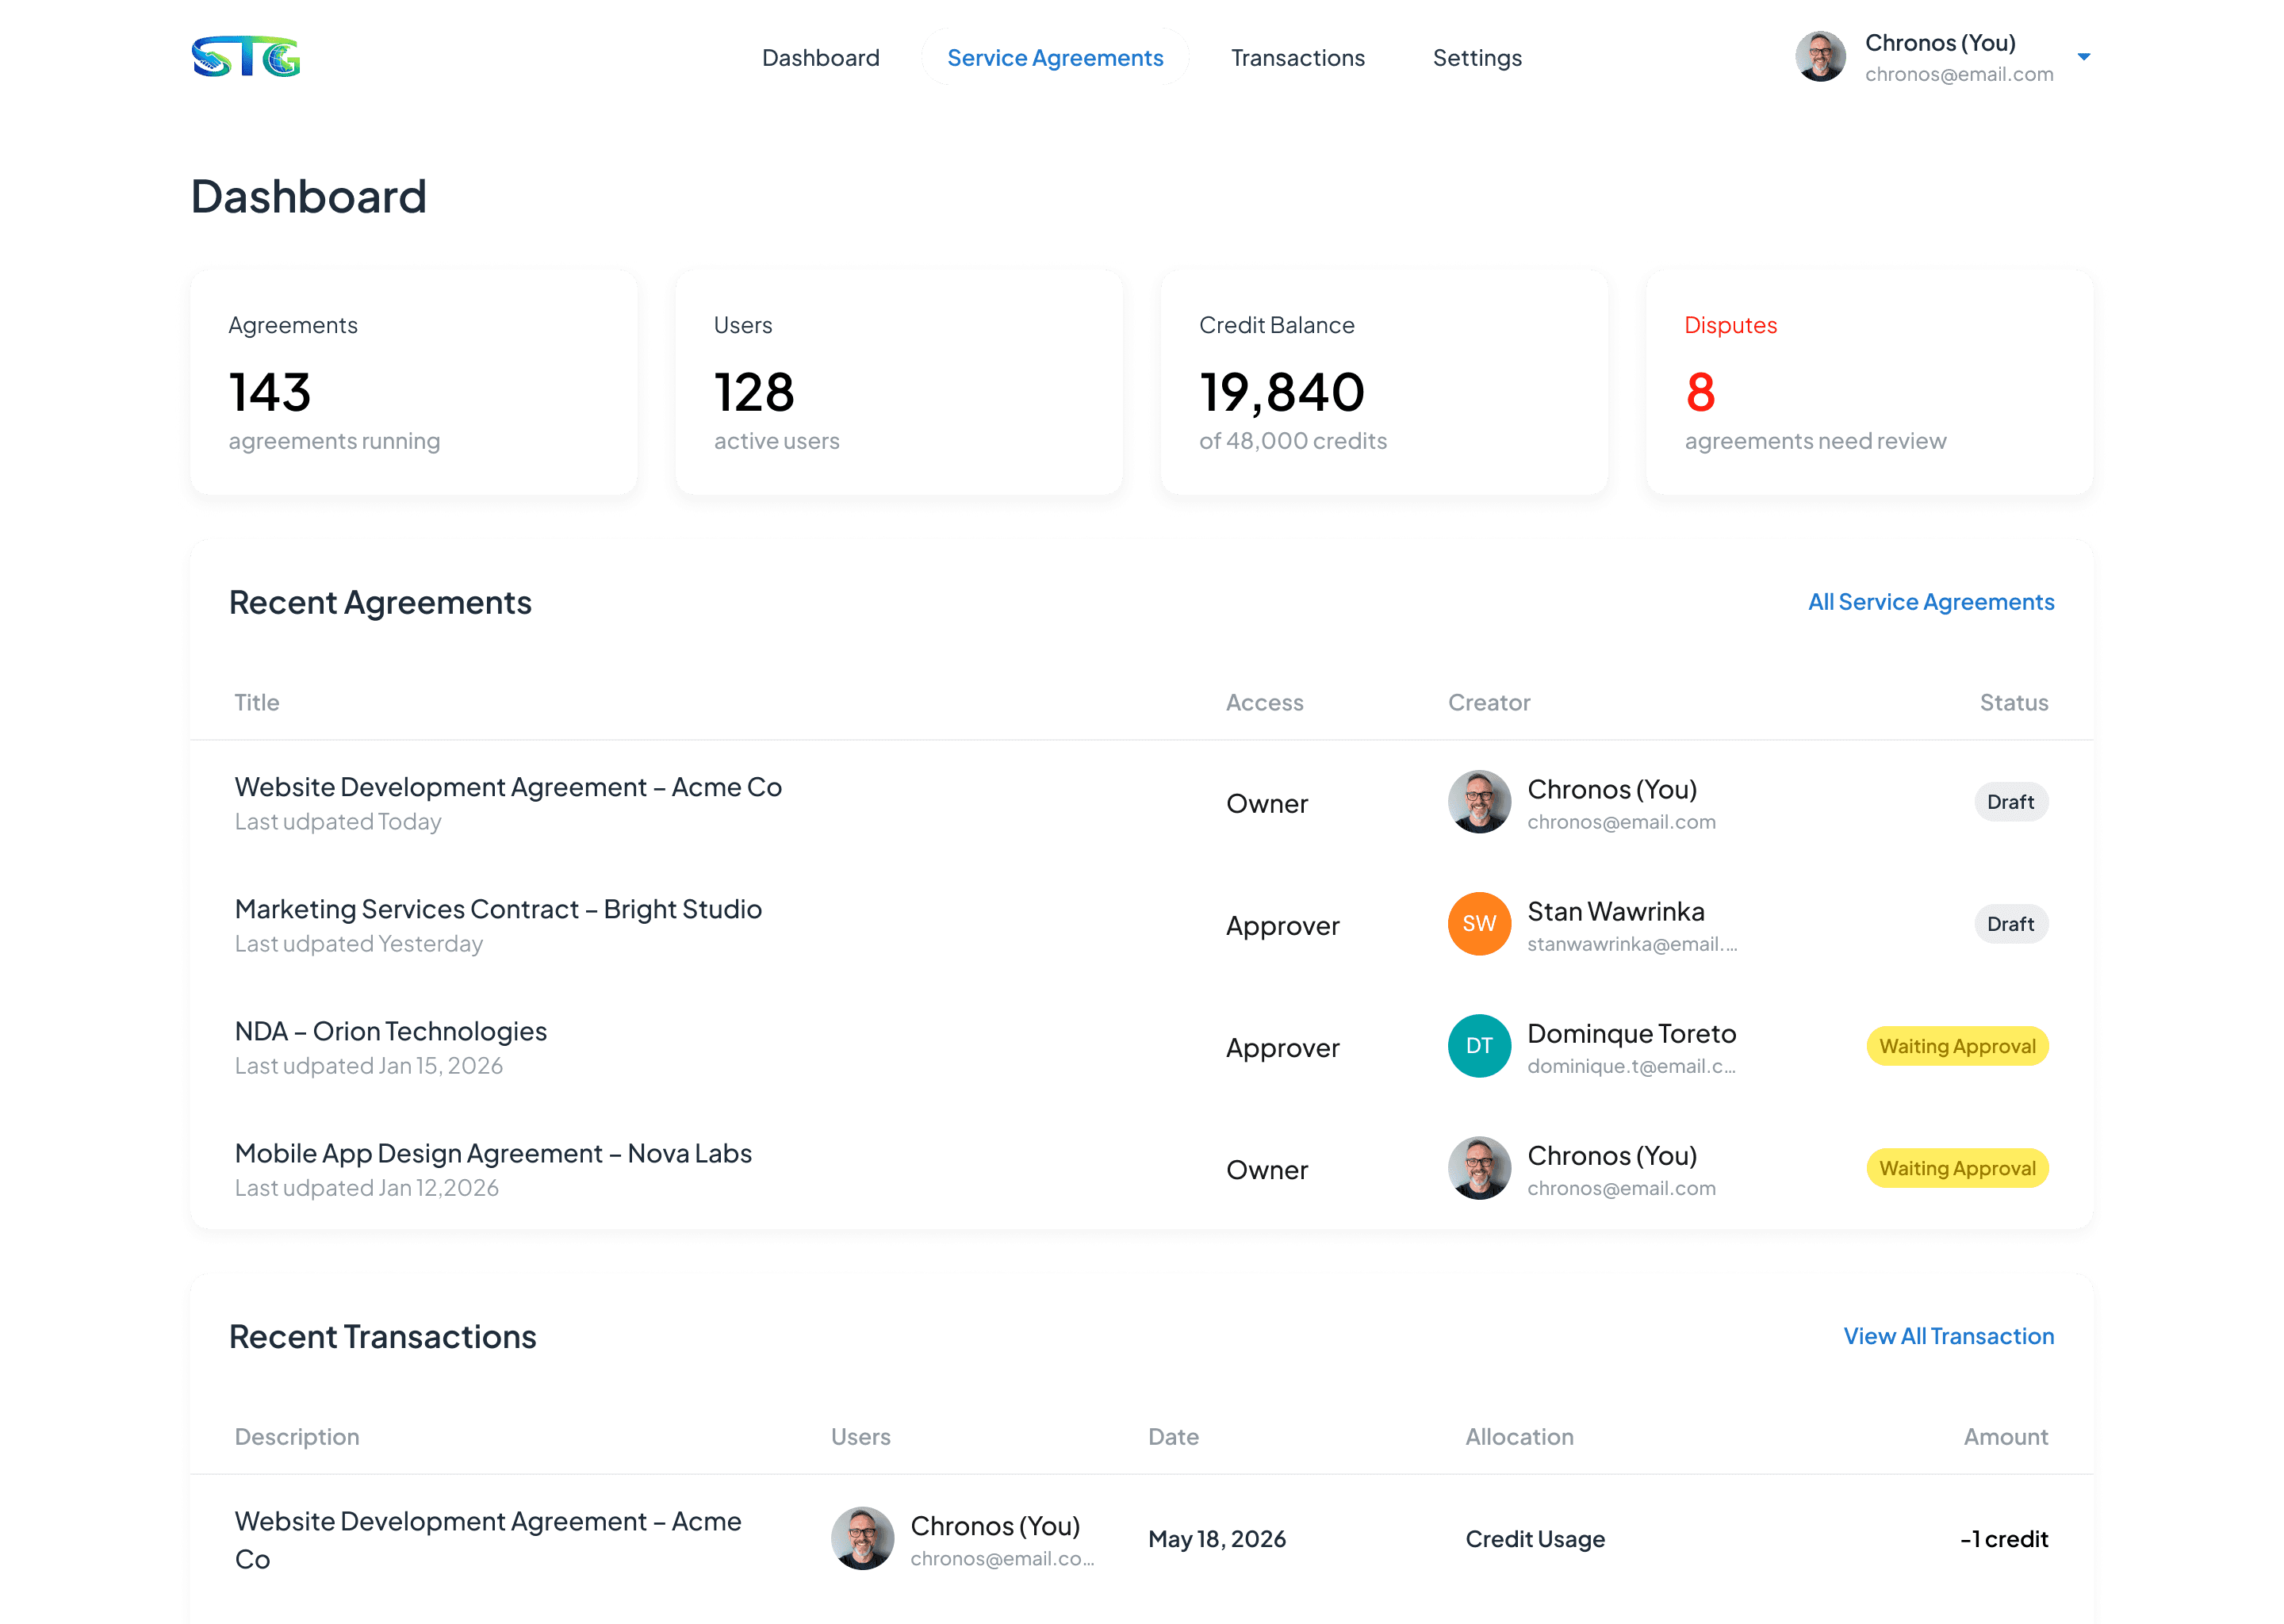Expand the user account dropdown arrow

click(x=2083, y=57)
